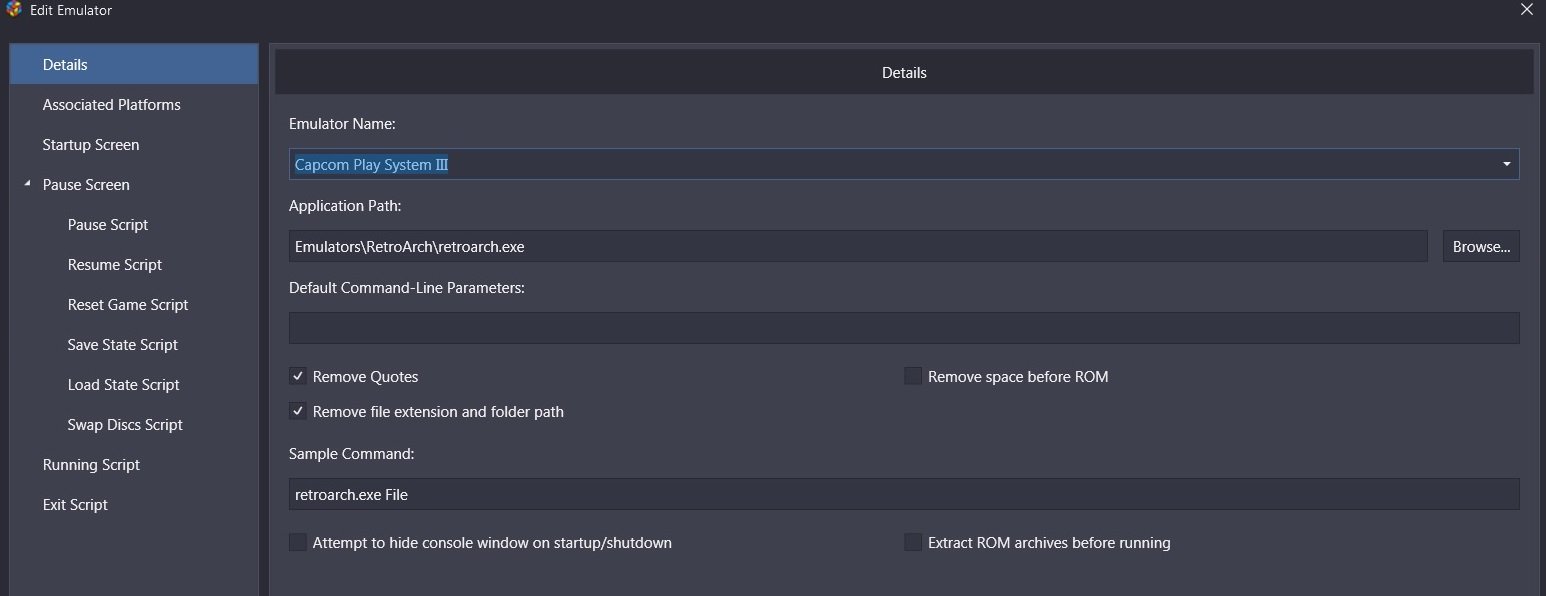This screenshot has width=1546, height=596.
Task: Uncheck the Remove Quotes checkbox
Action: (x=297, y=376)
